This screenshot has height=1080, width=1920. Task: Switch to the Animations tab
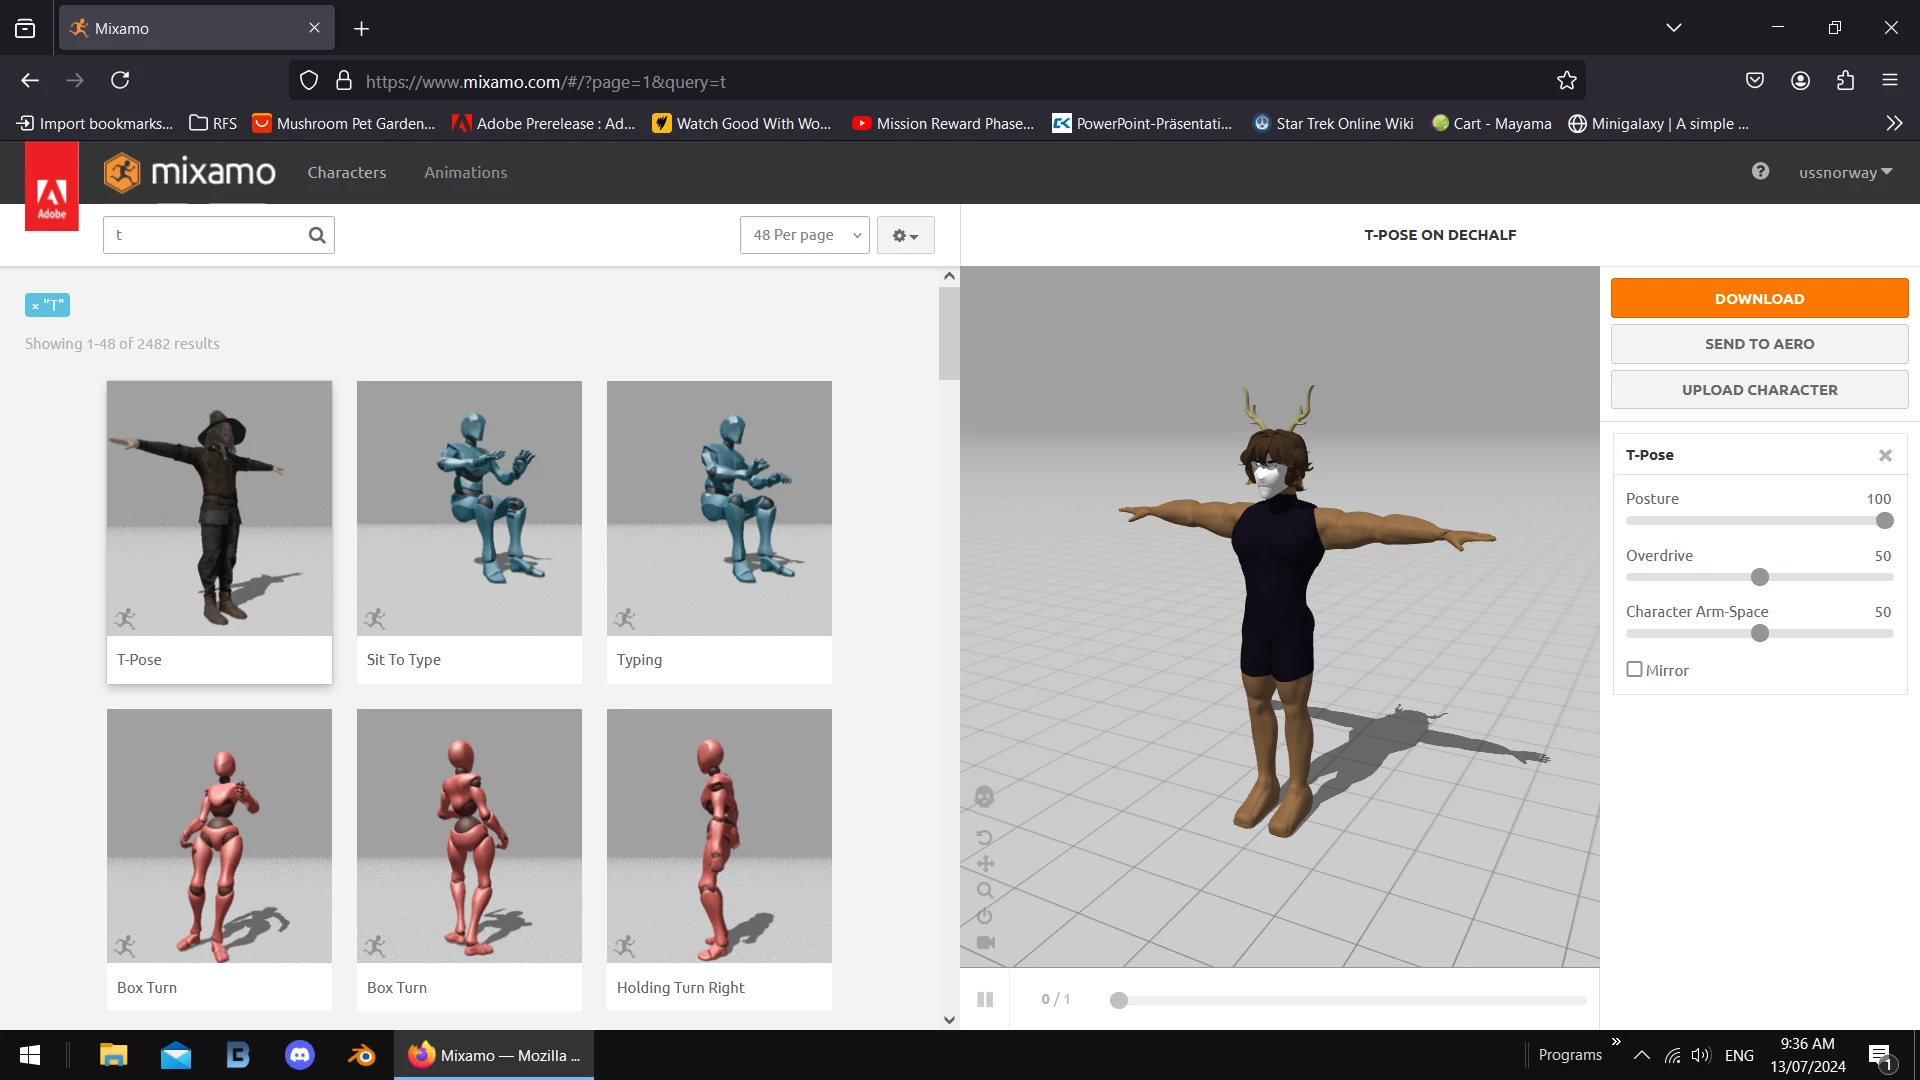coord(465,172)
